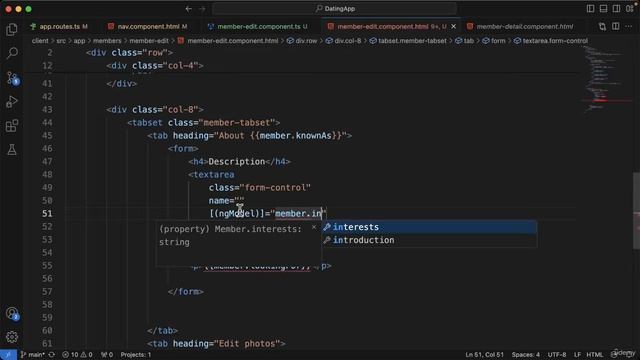The height and width of the screenshot is (360, 640).
Task: Switch to app.routes.ts tab
Action: pyautogui.click(x=59, y=27)
